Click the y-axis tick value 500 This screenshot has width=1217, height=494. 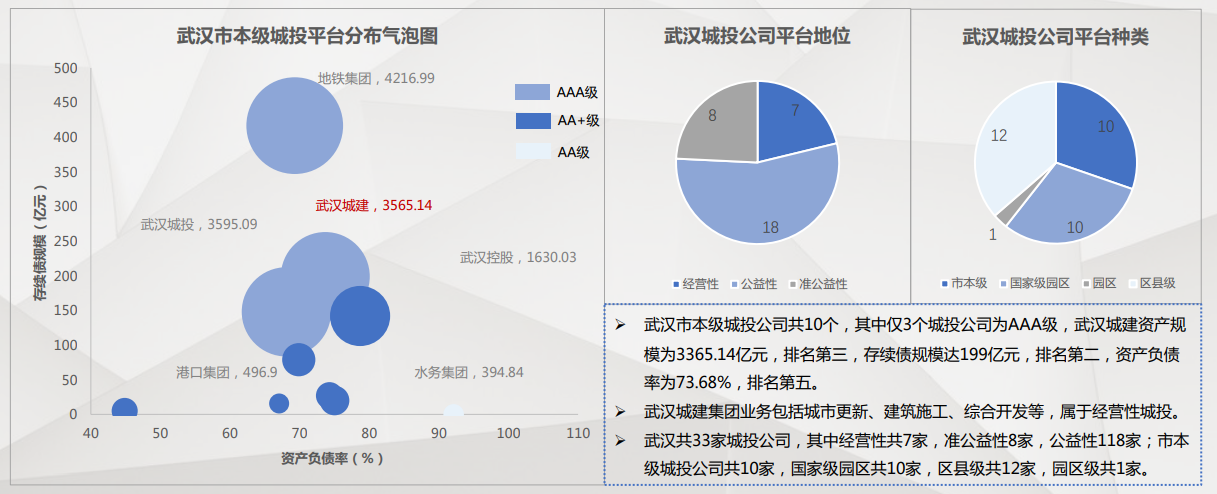click(x=66, y=68)
